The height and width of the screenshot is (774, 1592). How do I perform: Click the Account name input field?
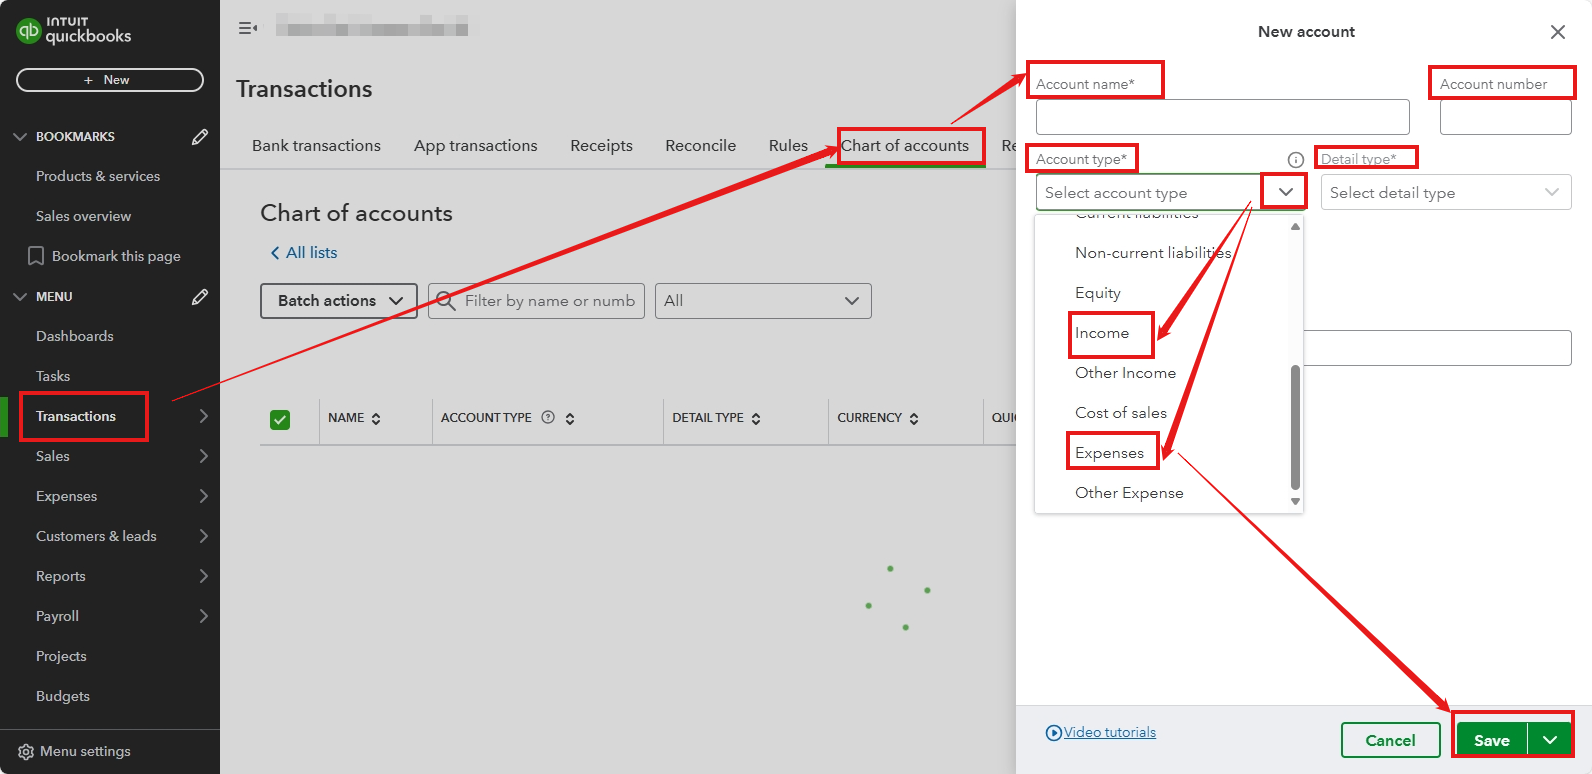[1223, 117]
